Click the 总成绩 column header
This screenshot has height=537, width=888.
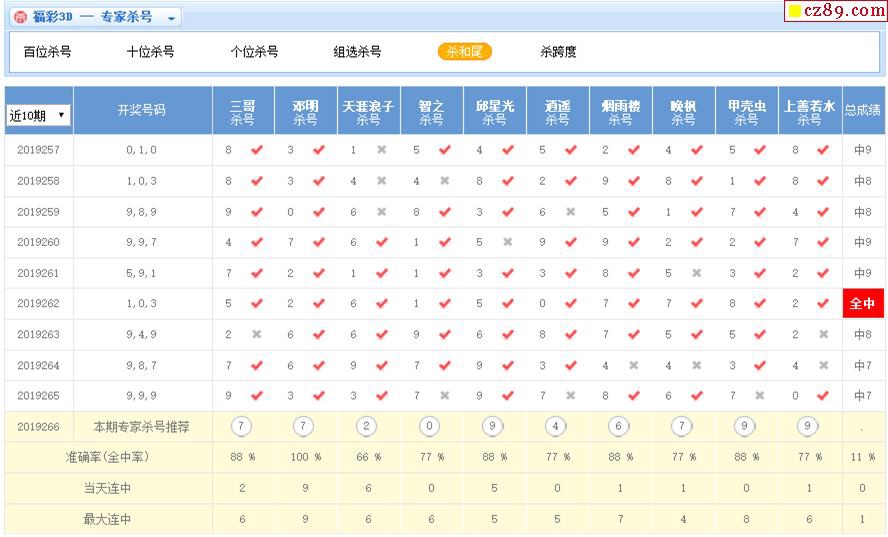863,111
